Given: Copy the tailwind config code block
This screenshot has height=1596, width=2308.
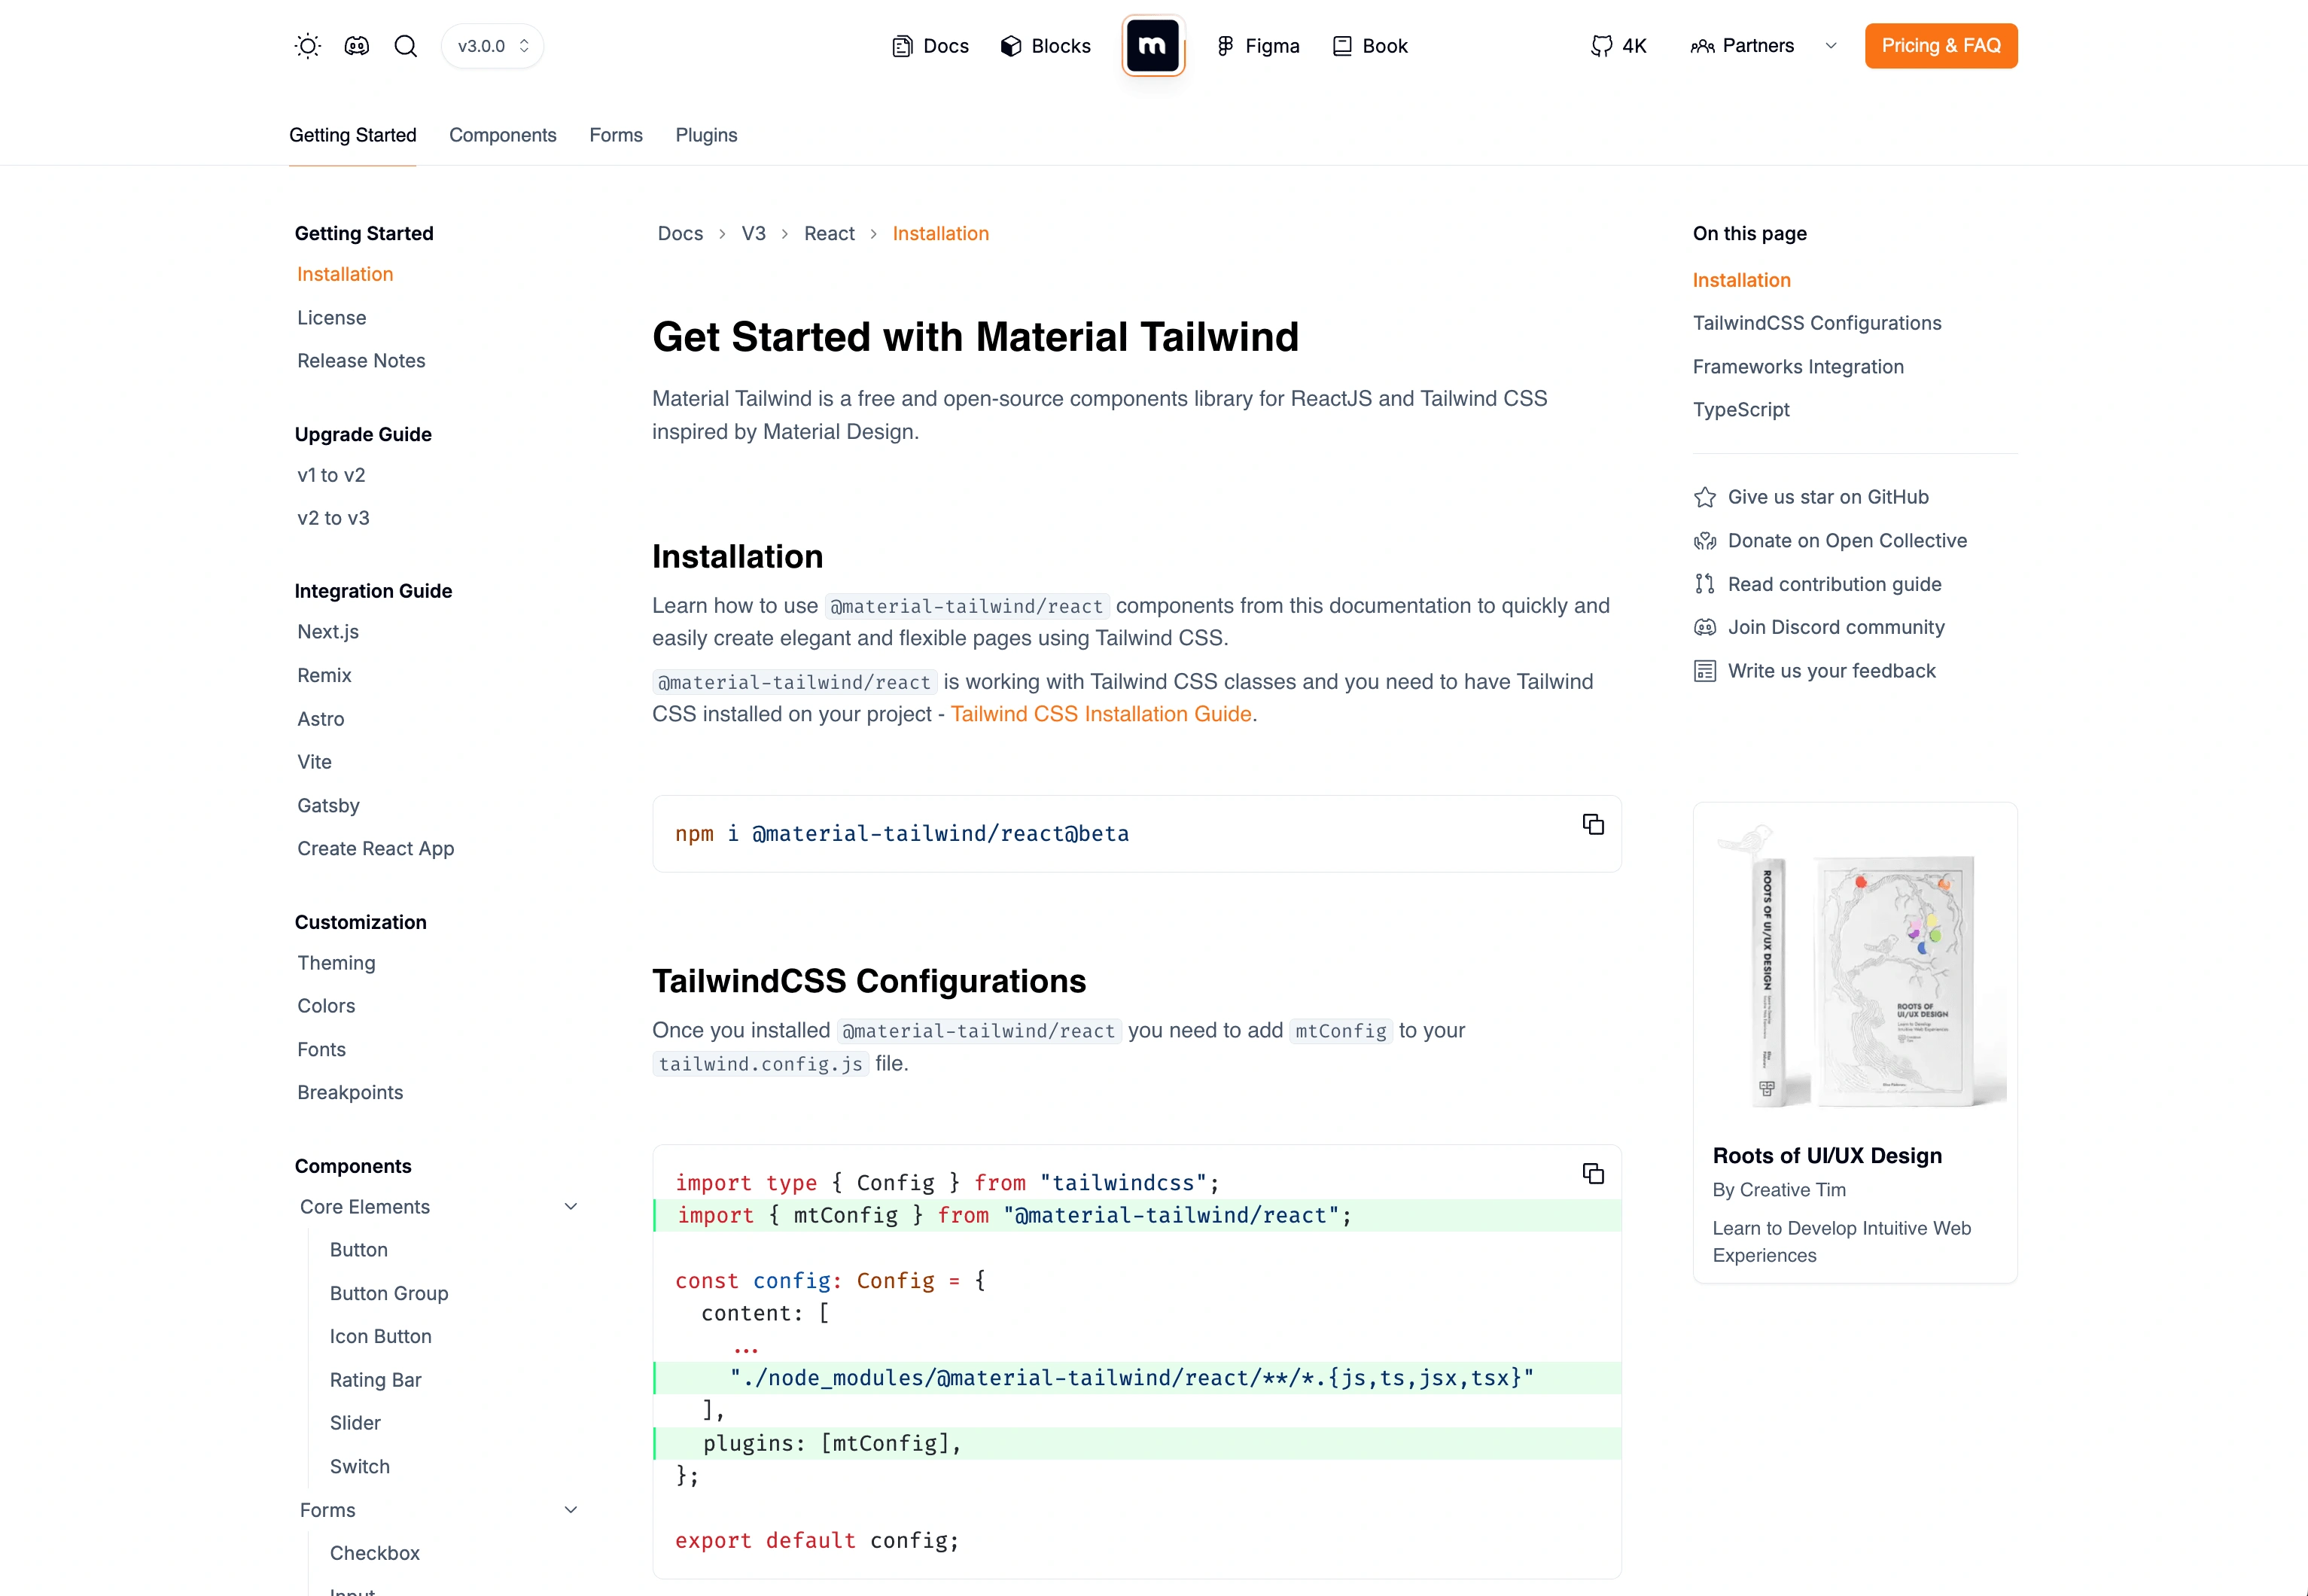Looking at the screenshot, I should click(x=1593, y=1173).
